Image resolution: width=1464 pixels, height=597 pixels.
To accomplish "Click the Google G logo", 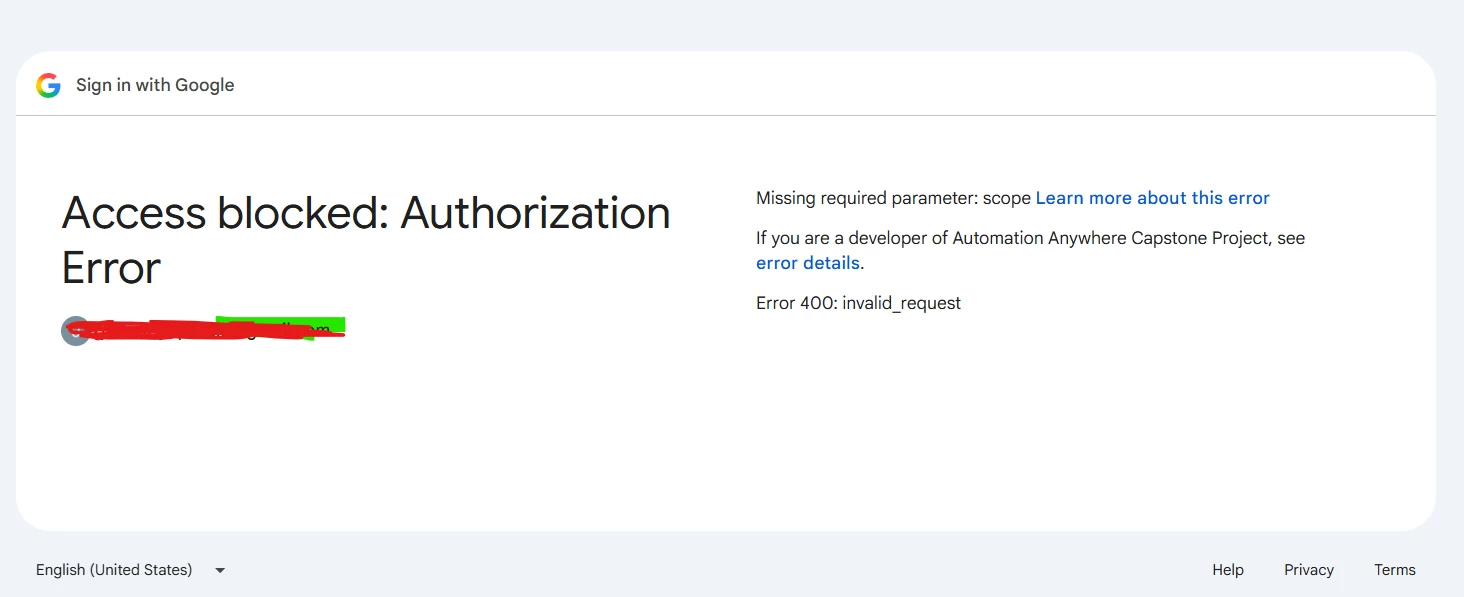I will click(x=48, y=86).
